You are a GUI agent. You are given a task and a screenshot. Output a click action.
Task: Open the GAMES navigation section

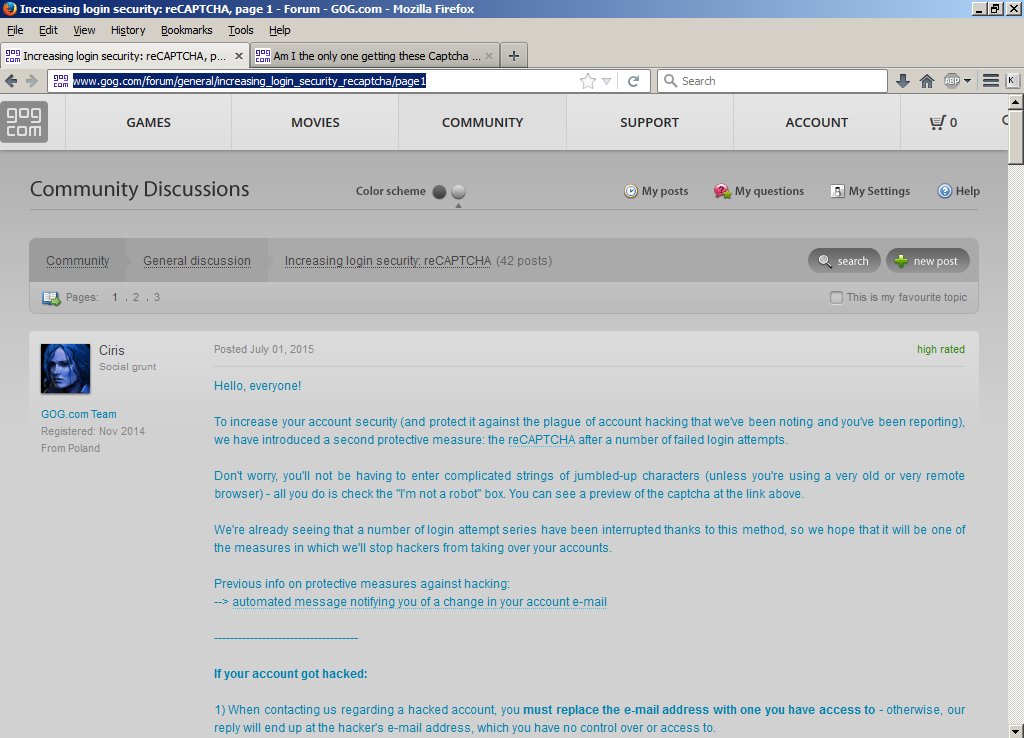click(x=149, y=122)
